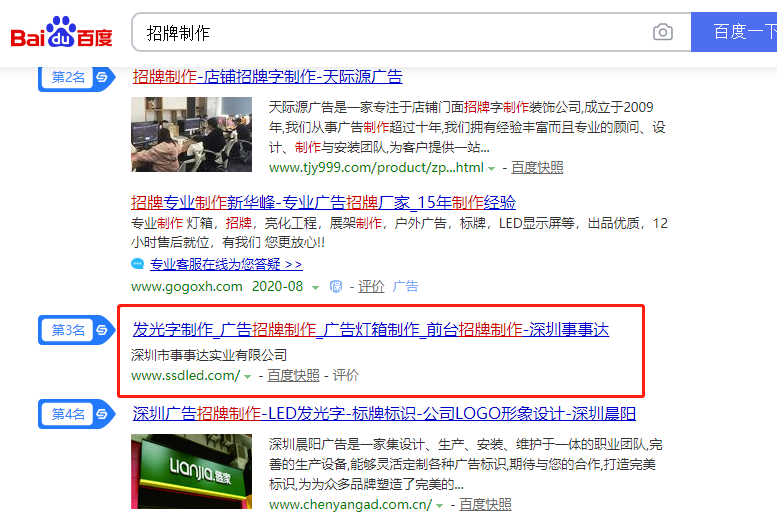Open 百度快照 for tjy999.com result
This screenshot has width=777, height=521.
537,168
